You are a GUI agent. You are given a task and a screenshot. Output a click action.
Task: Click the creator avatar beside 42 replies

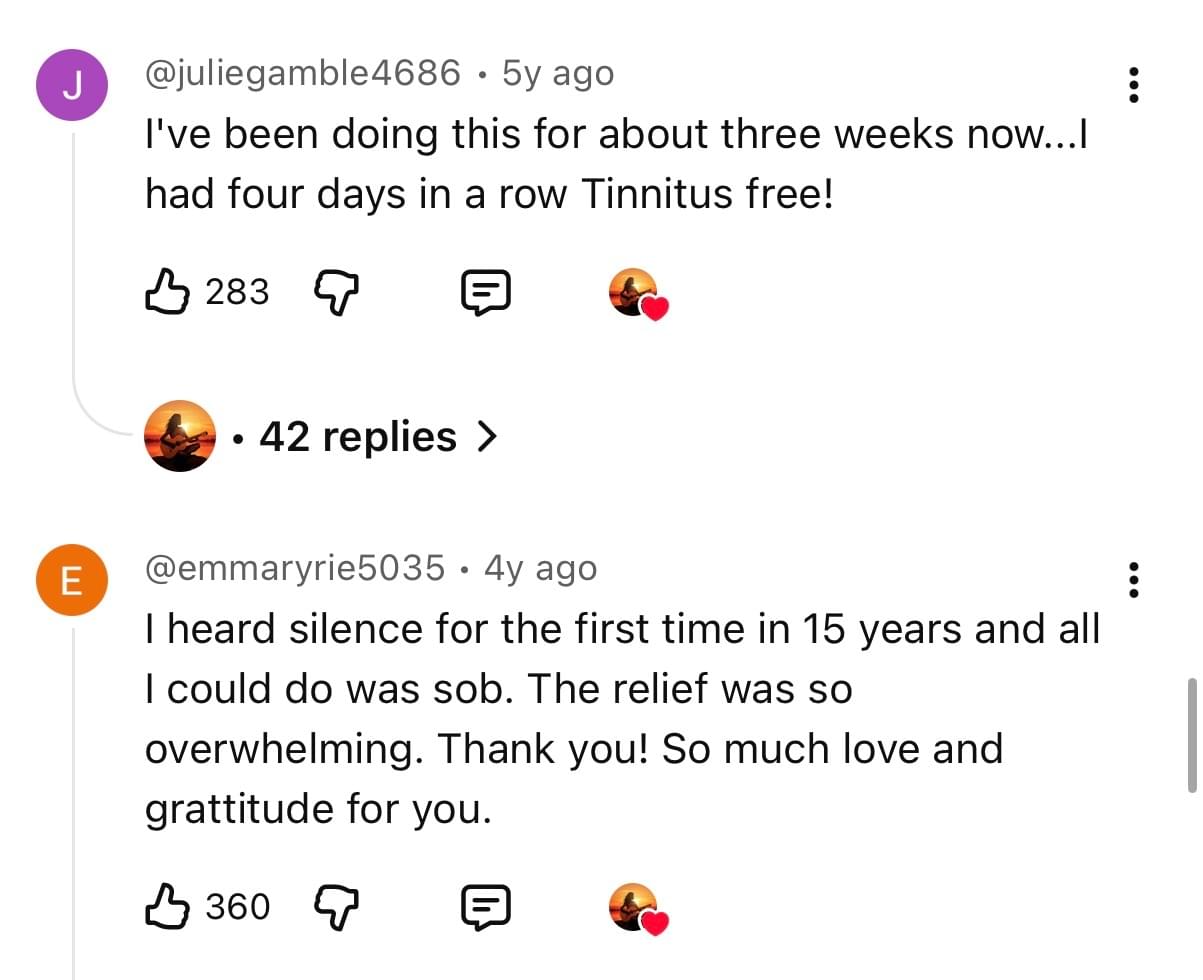coord(180,436)
